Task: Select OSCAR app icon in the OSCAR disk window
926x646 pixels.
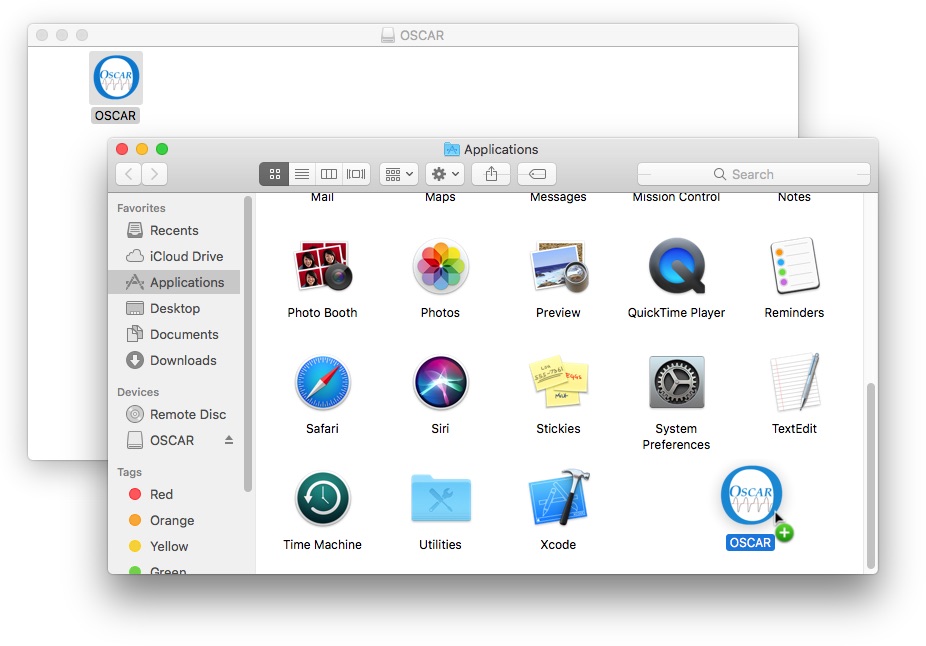Action: tap(116, 77)
